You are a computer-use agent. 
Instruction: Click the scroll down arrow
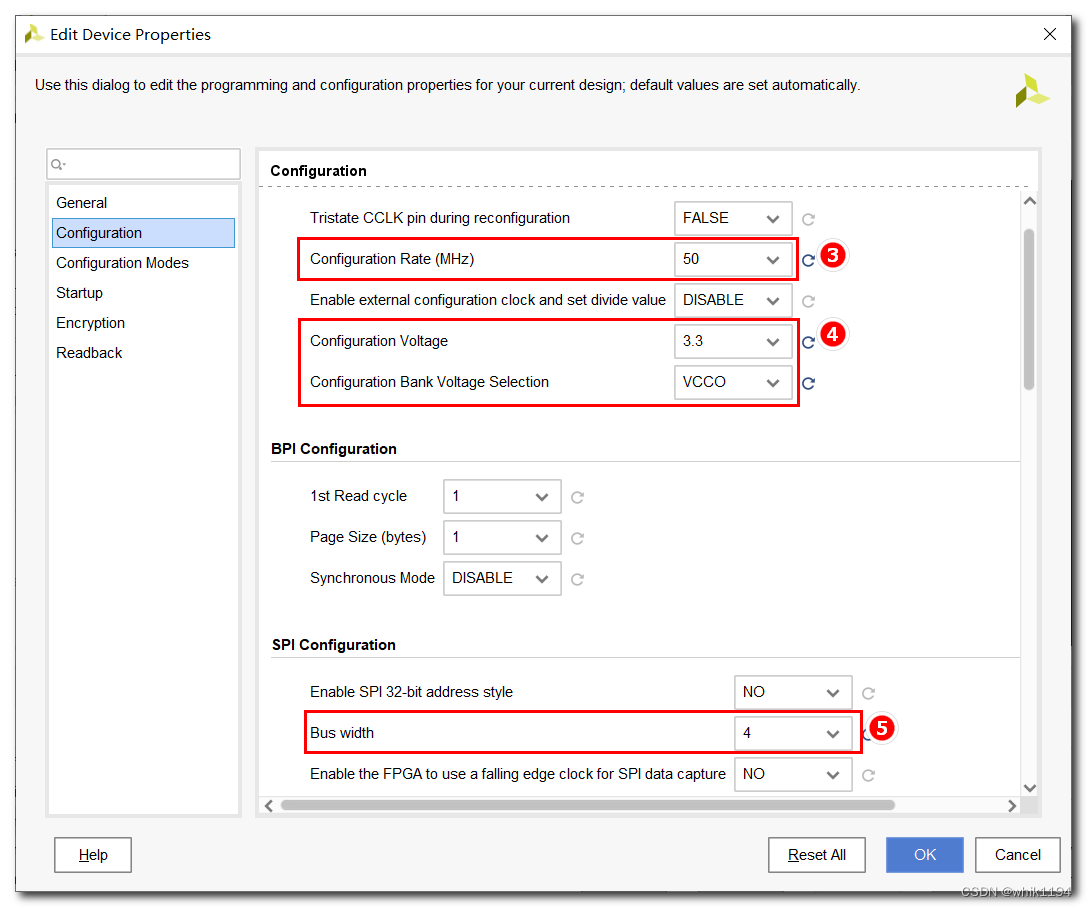1029,788
